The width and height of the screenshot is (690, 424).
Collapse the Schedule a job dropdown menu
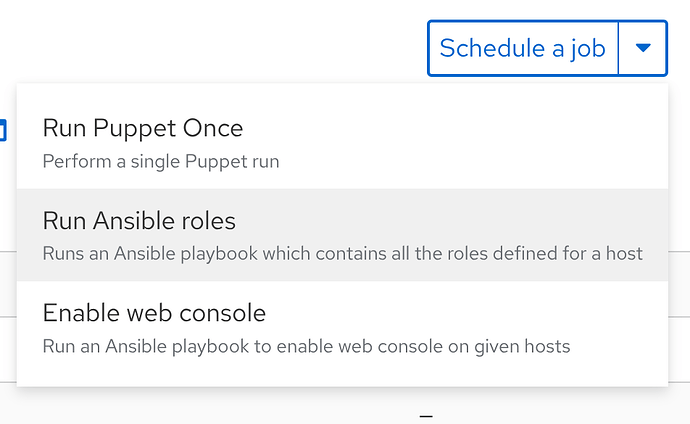tap(643, 48)
